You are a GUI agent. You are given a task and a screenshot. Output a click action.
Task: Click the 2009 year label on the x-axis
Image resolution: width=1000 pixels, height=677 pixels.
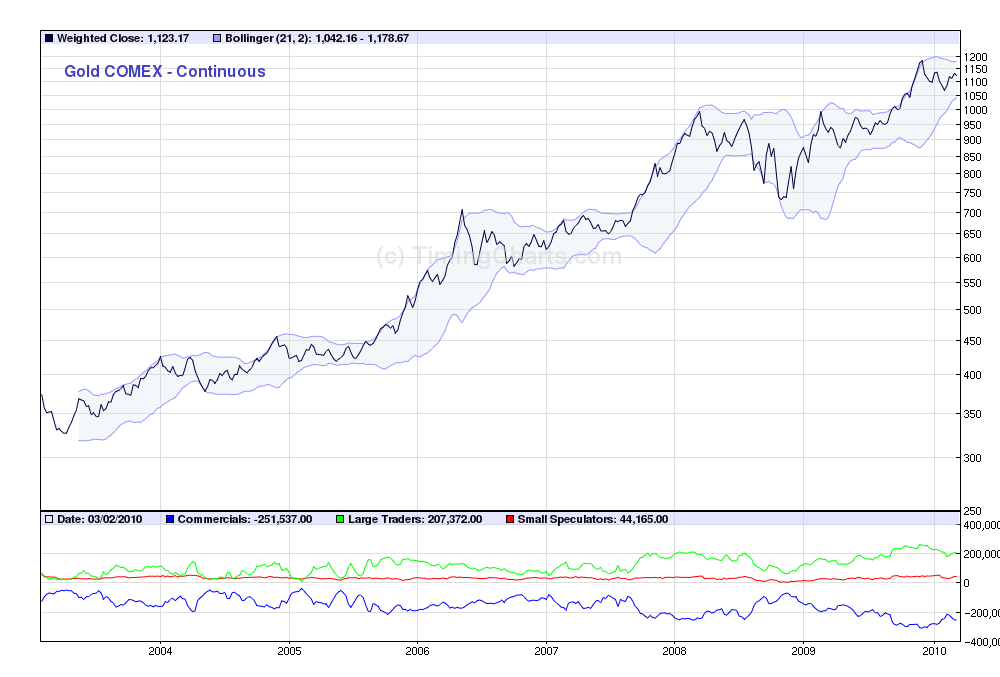(x=803, y=651)
